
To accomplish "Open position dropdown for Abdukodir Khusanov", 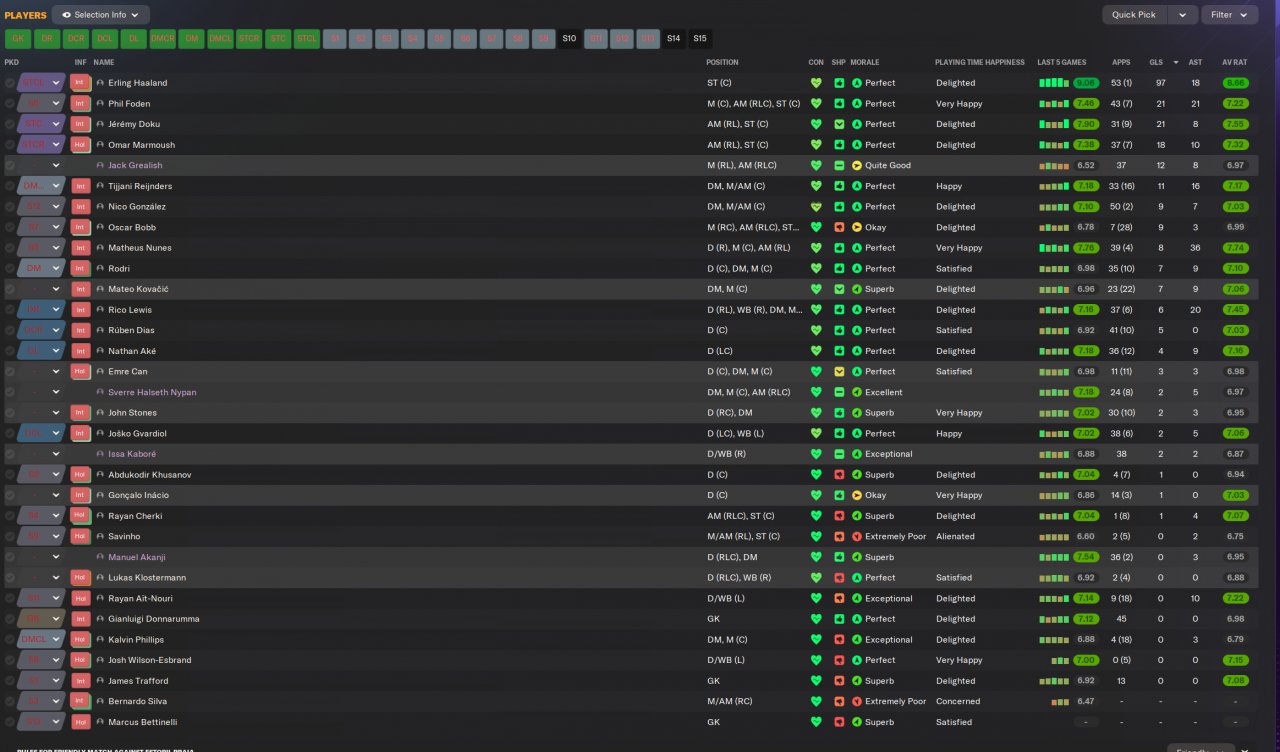I will (56, 475).
